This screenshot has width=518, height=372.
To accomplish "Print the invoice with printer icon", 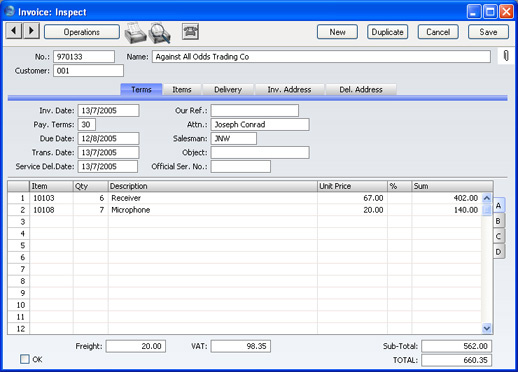I will coord(135,33).
